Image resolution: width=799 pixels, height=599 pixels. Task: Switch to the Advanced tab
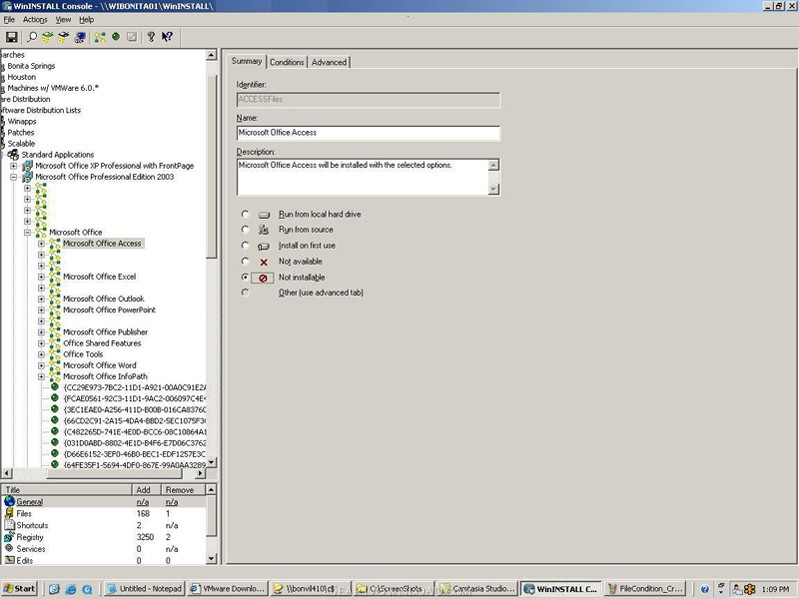click(329, 62)
